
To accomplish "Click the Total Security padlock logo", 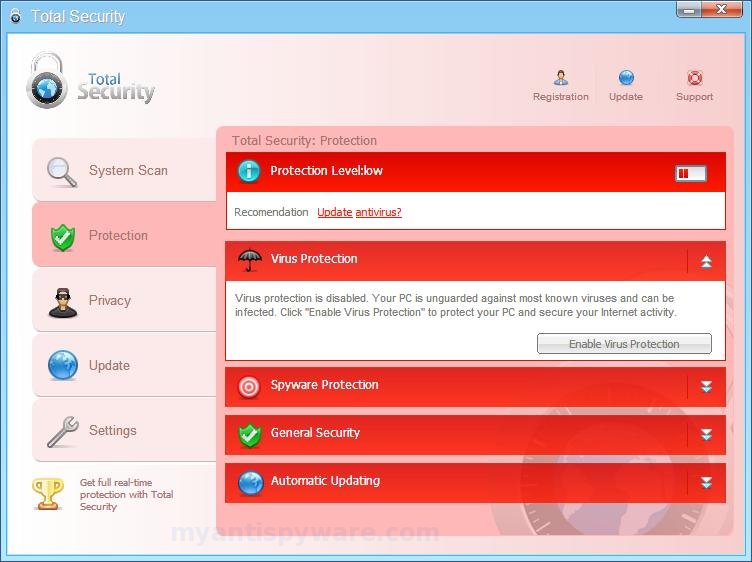I will (x=47, y=80).
